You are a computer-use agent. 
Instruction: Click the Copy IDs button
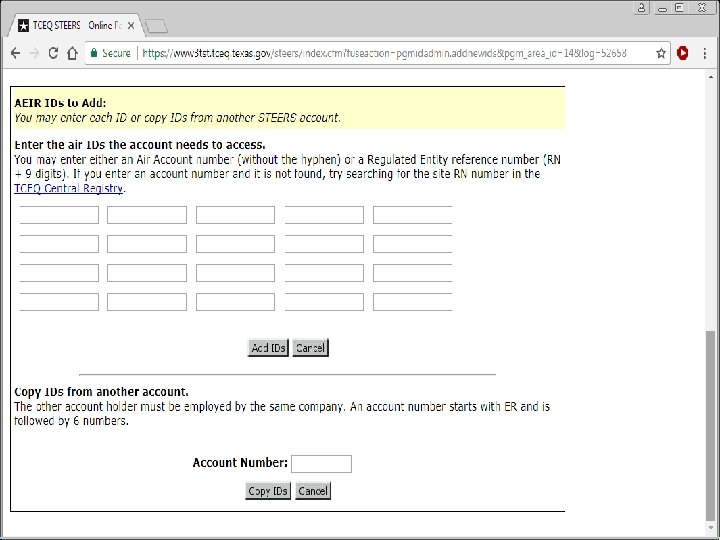[268, 491]
